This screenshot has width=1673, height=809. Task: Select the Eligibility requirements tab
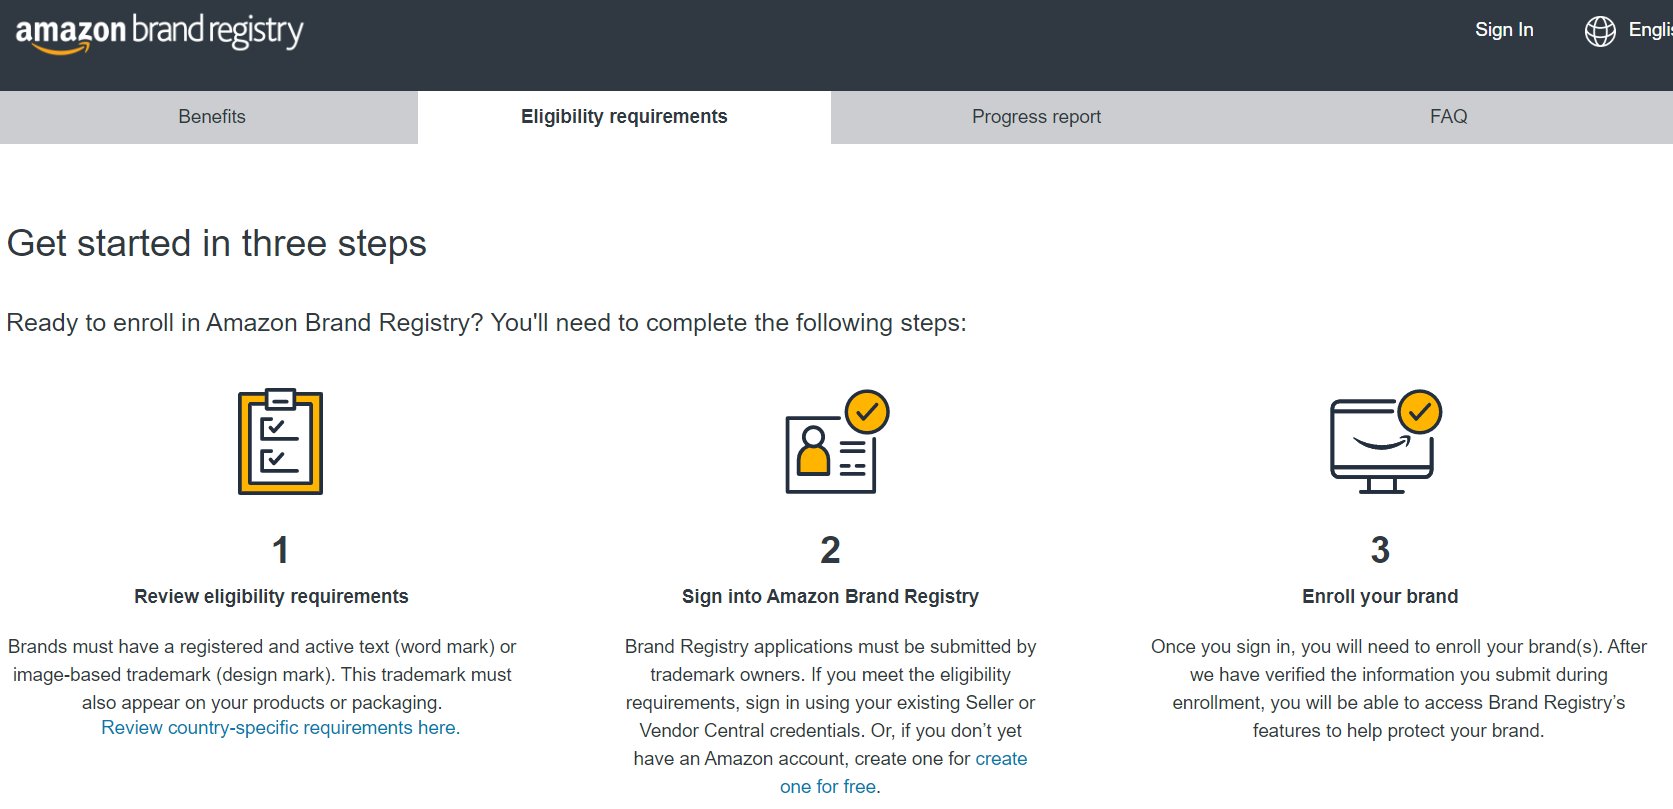pyautogui.click(x=623, y=116)
